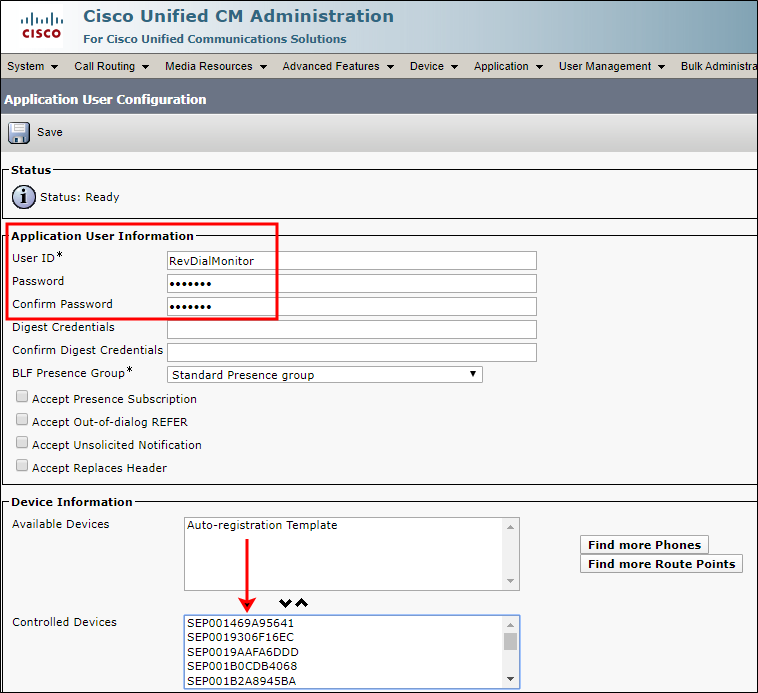Enable Accept Replaces Header checkbox

[x=22, y=465]
